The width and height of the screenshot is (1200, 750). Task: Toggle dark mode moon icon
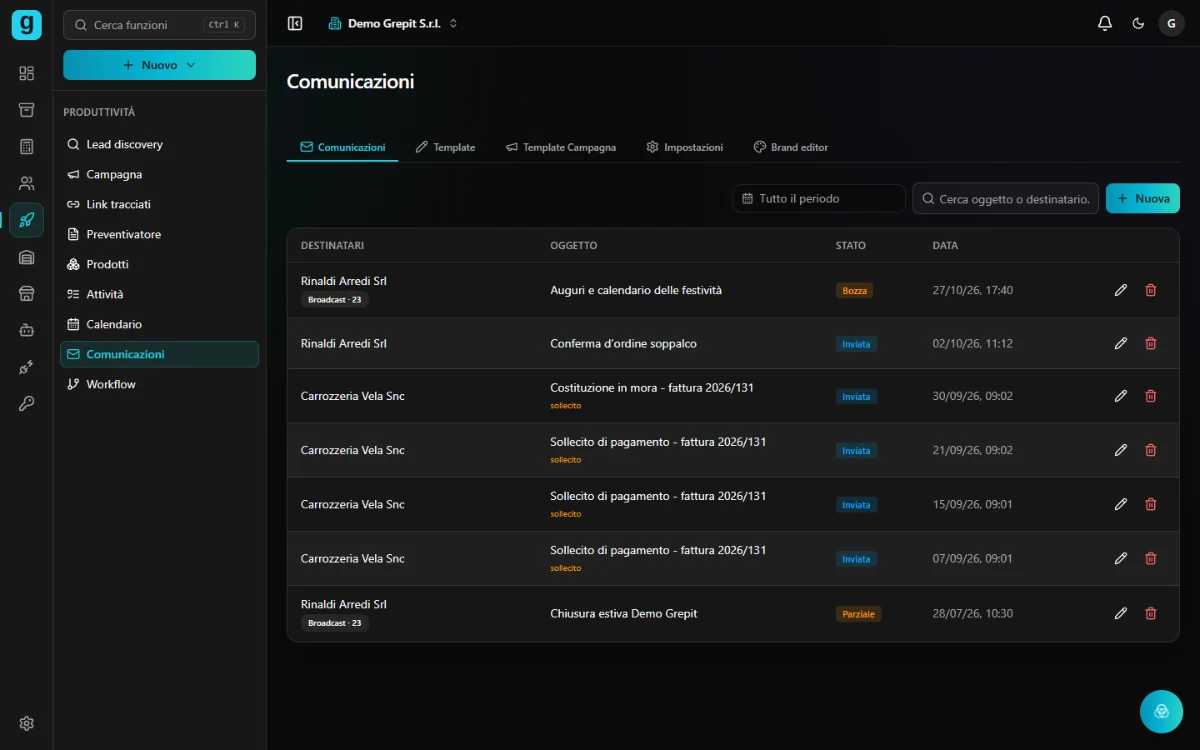click(x=1138, y=23)
